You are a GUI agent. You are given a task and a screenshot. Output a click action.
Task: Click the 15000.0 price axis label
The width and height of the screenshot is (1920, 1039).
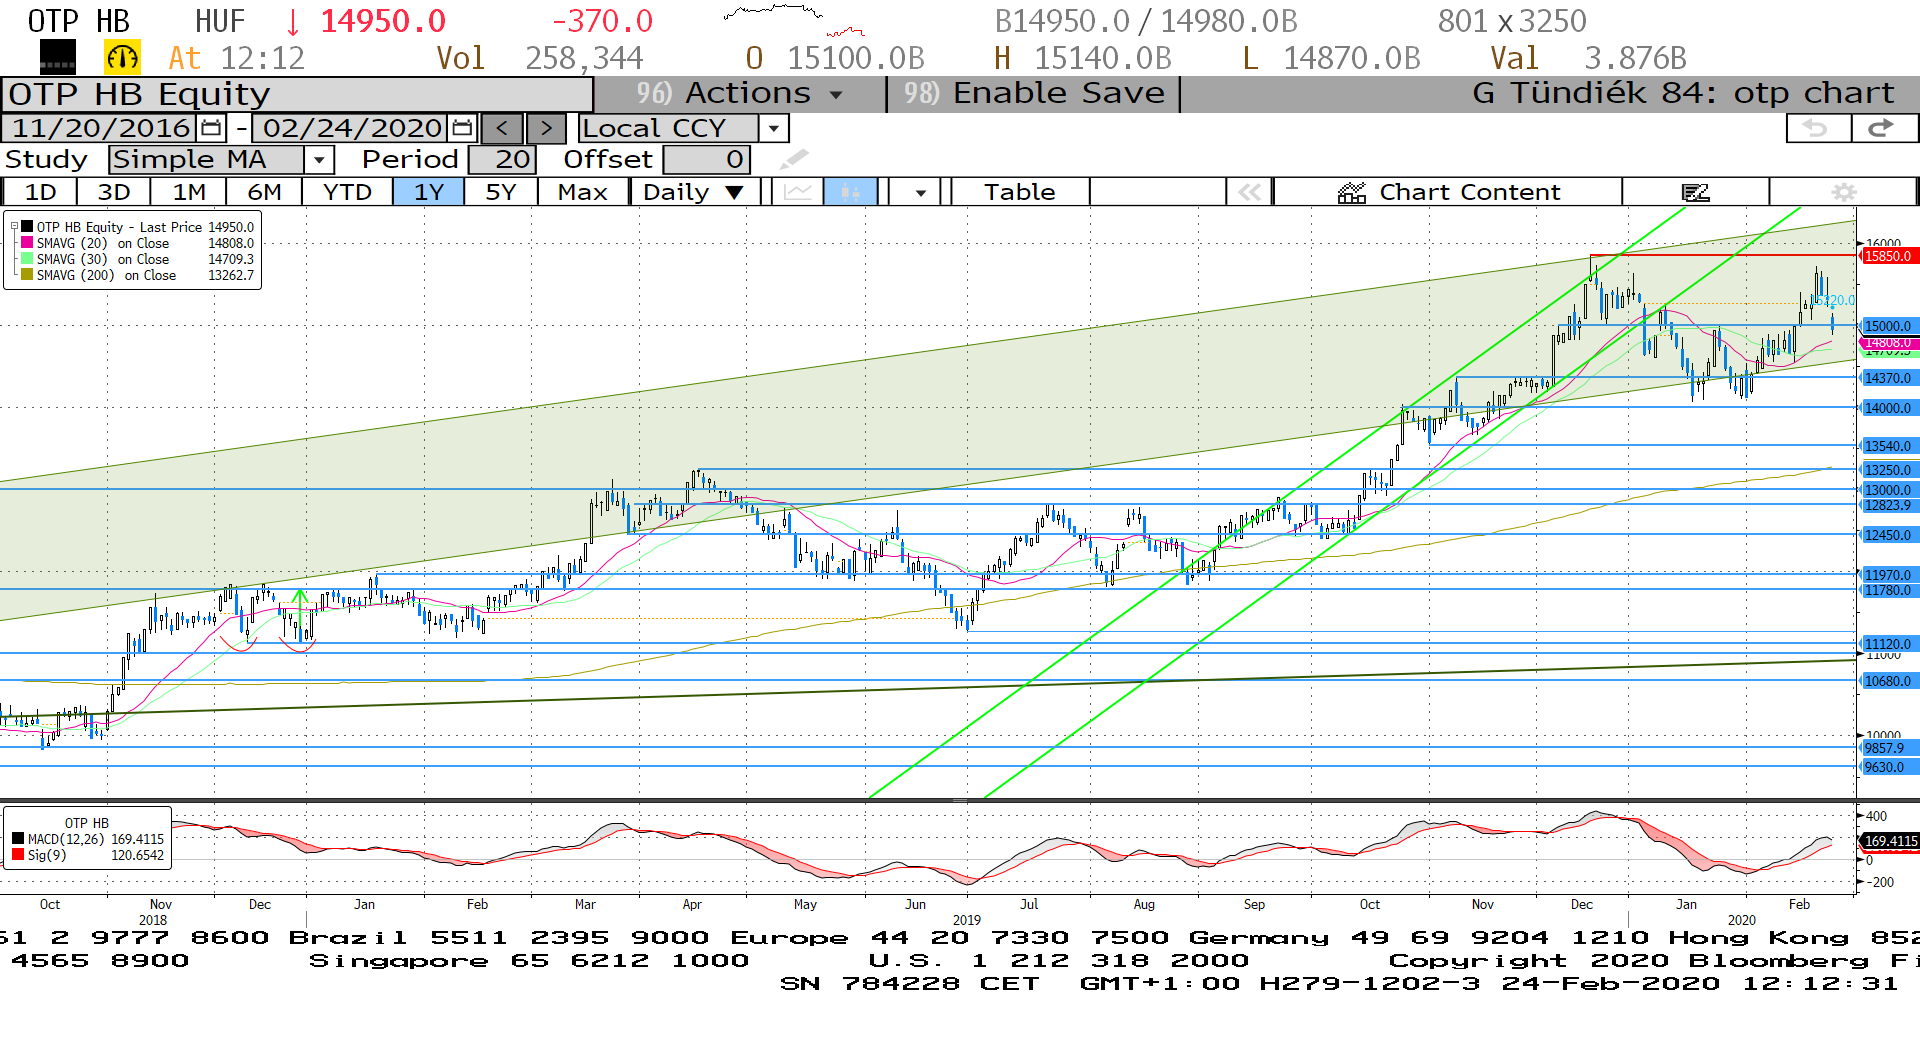pos(1888,326)
